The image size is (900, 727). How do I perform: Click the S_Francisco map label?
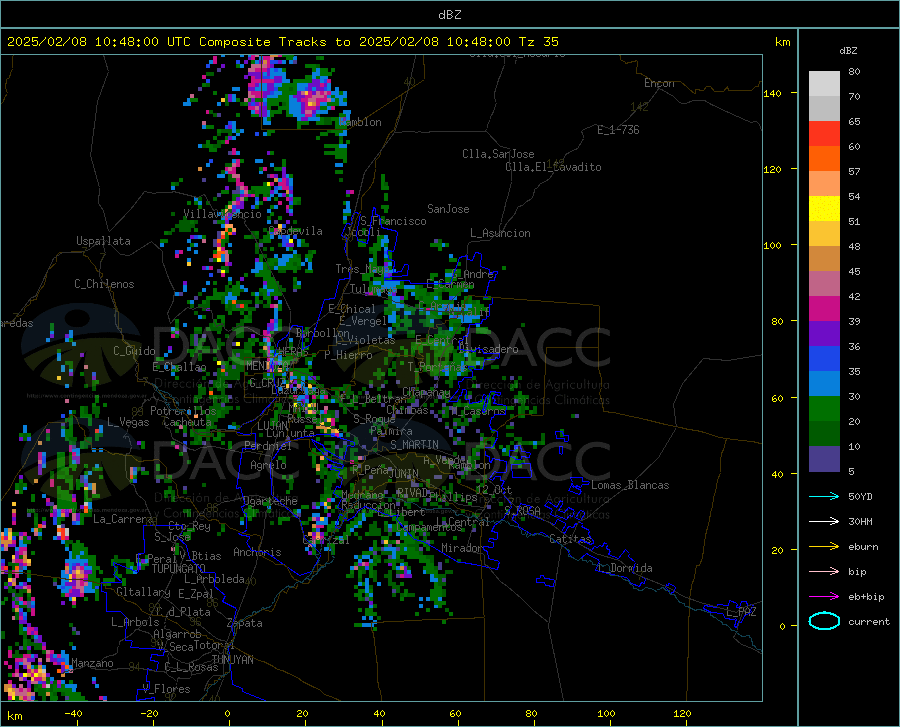coord(393,221)
